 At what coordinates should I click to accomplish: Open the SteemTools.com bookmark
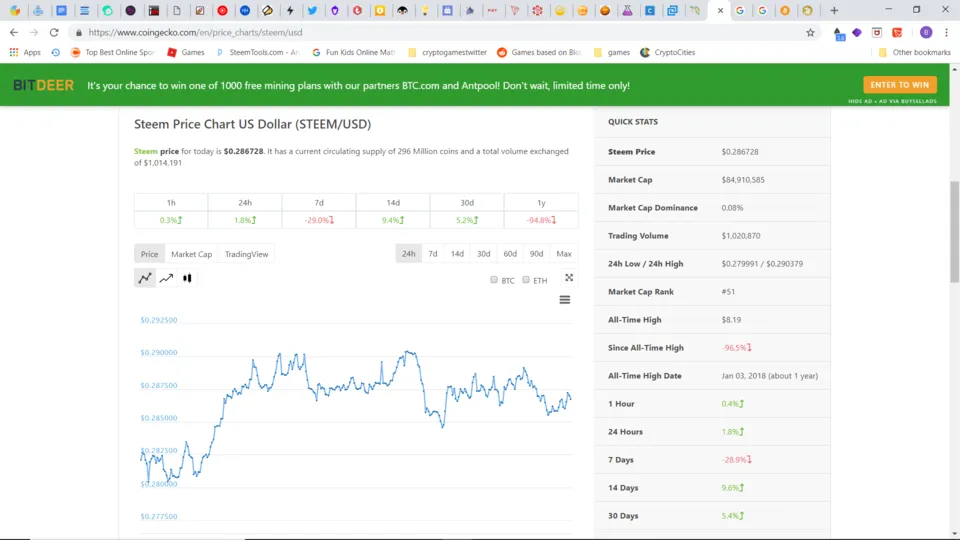tap(257, 53)
